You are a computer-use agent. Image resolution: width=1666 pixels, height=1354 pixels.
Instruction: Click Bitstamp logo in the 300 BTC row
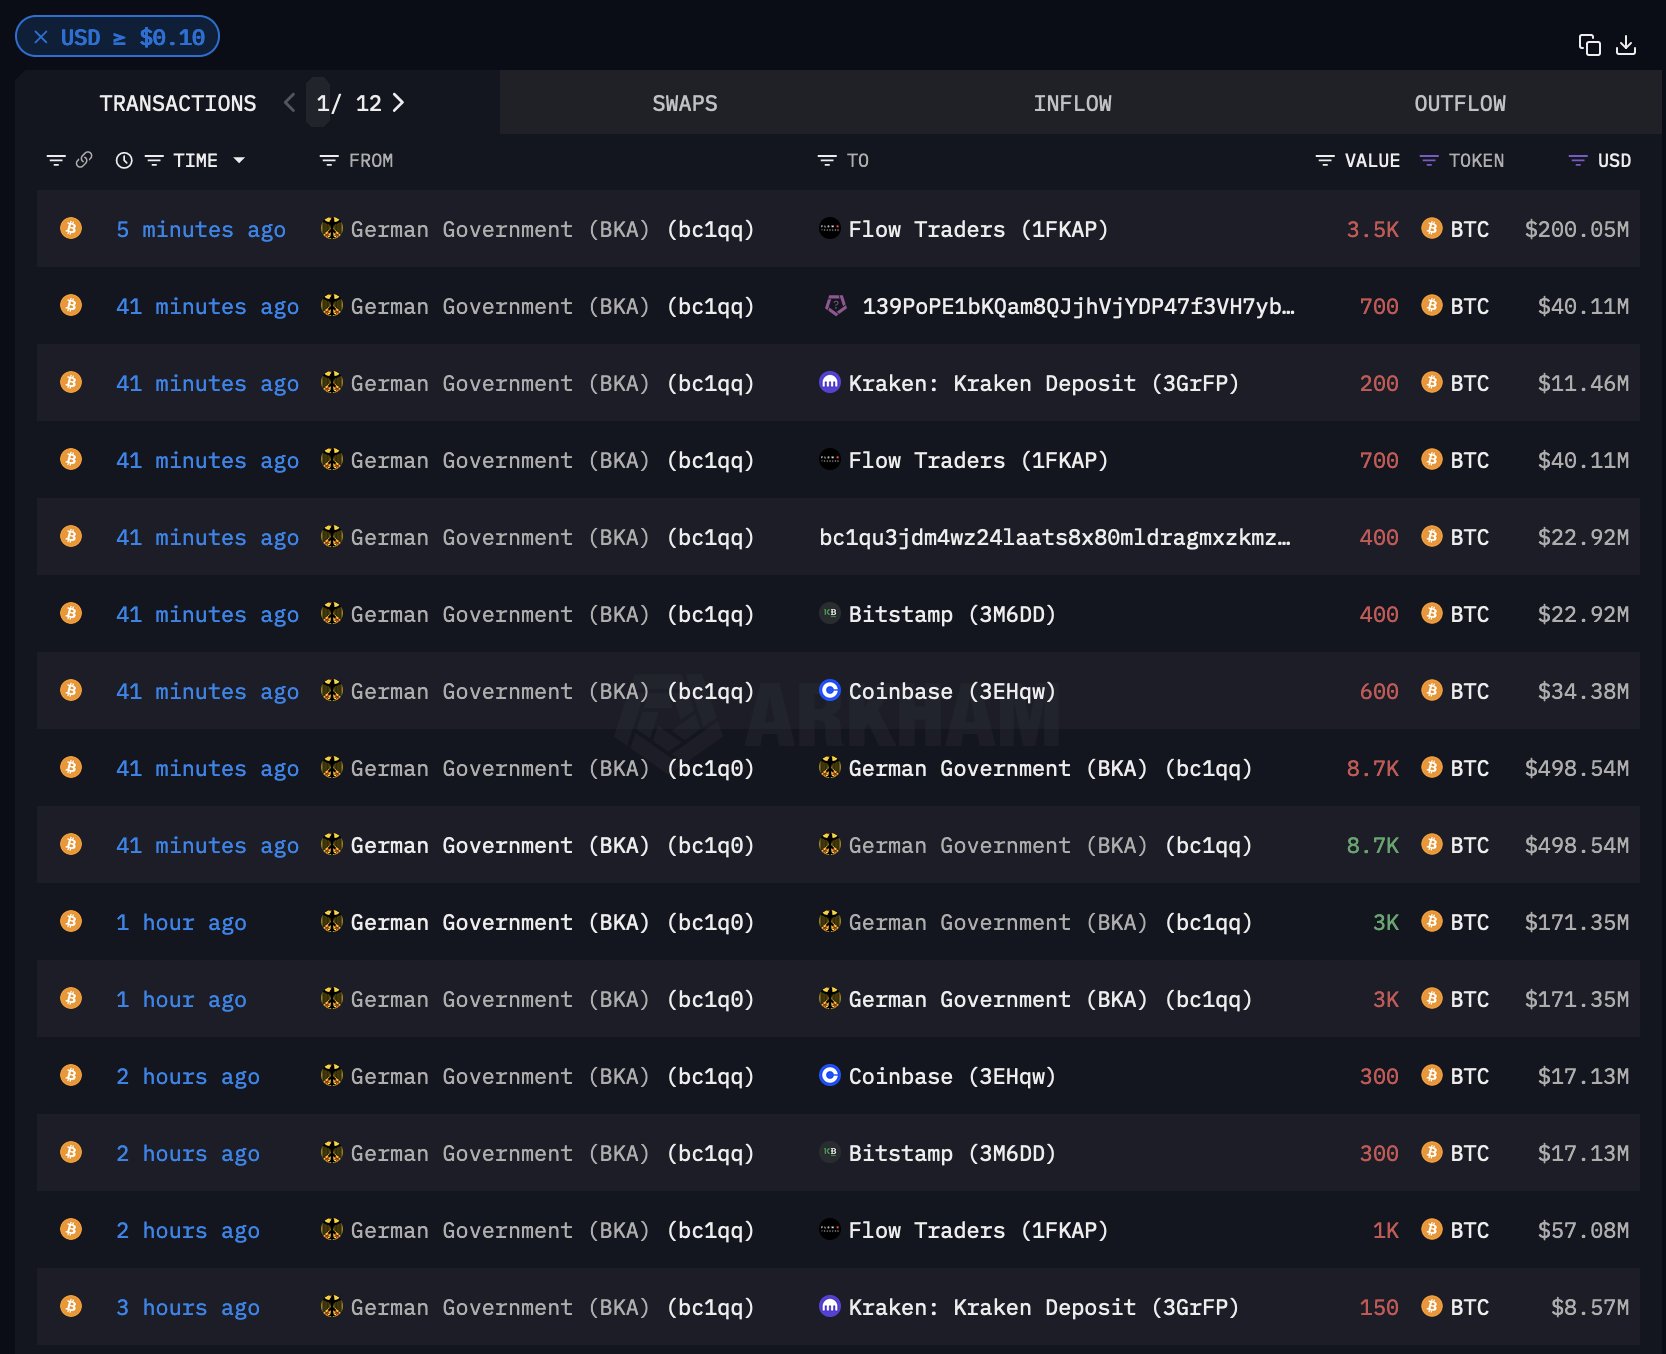click(829, 1152)
